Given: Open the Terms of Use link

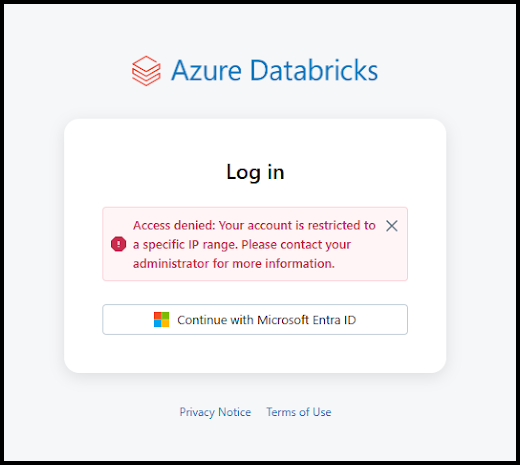Looking at the screenshot, I should coord(299,412).
